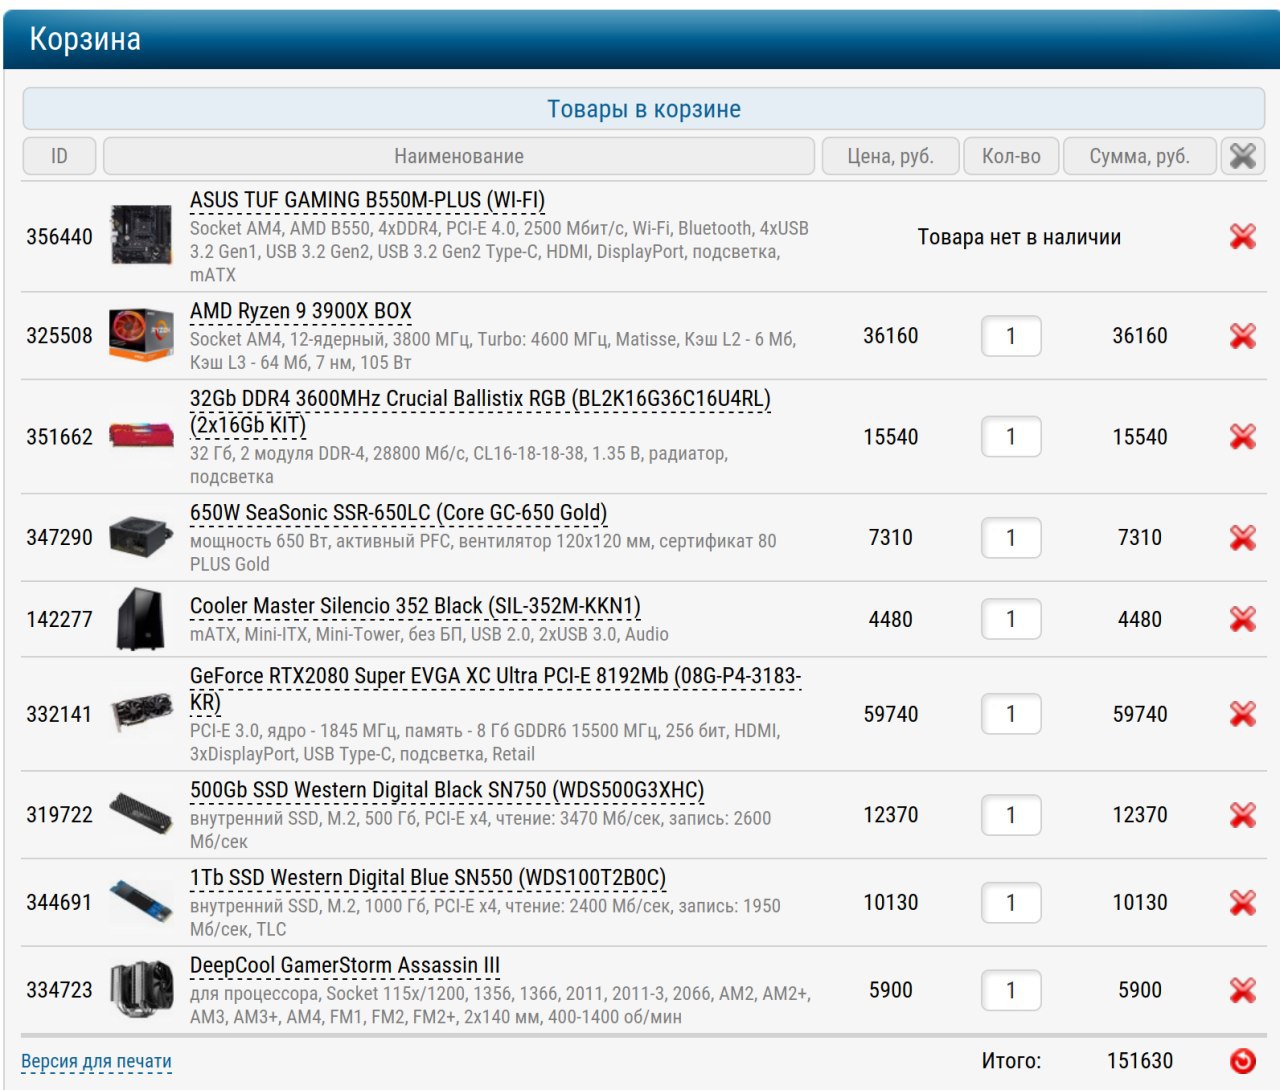Click the clear-all cross icon in header

click(1243, 156)
